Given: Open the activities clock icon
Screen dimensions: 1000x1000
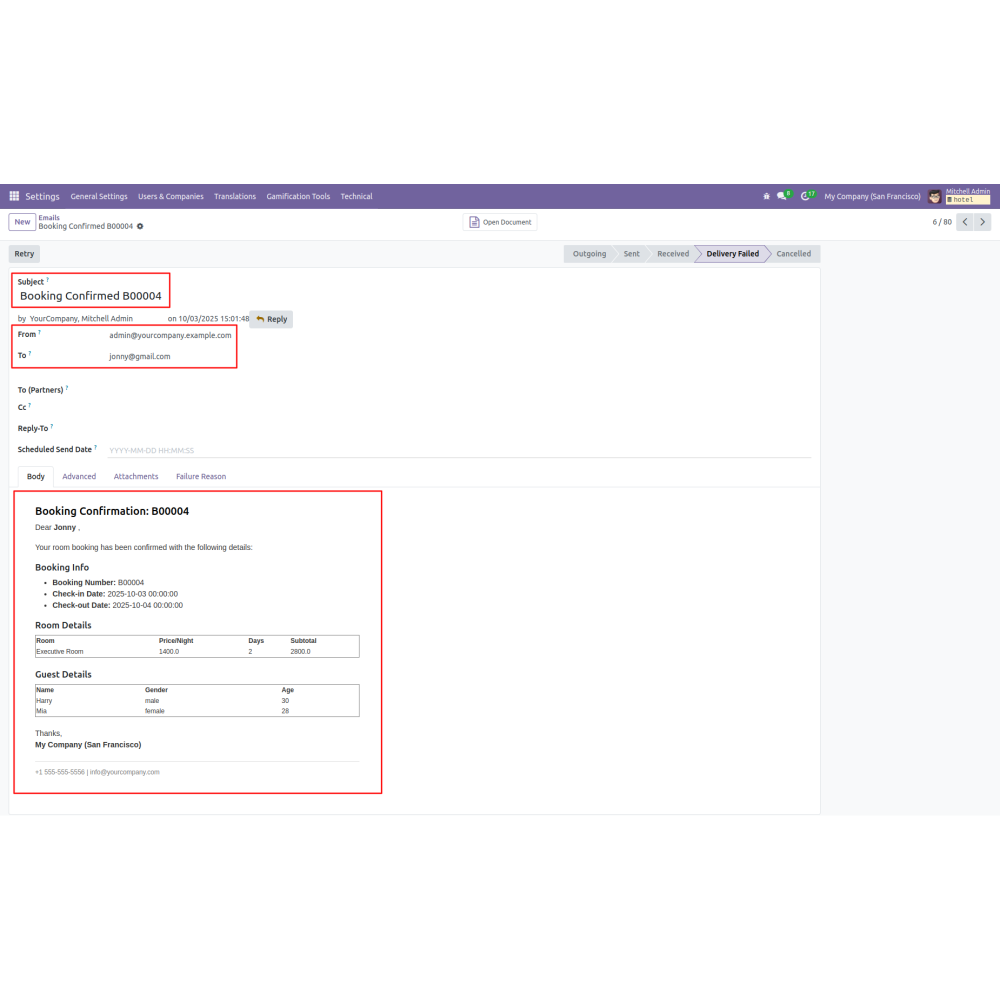Looking at the screenshot, I should point(806,196).
